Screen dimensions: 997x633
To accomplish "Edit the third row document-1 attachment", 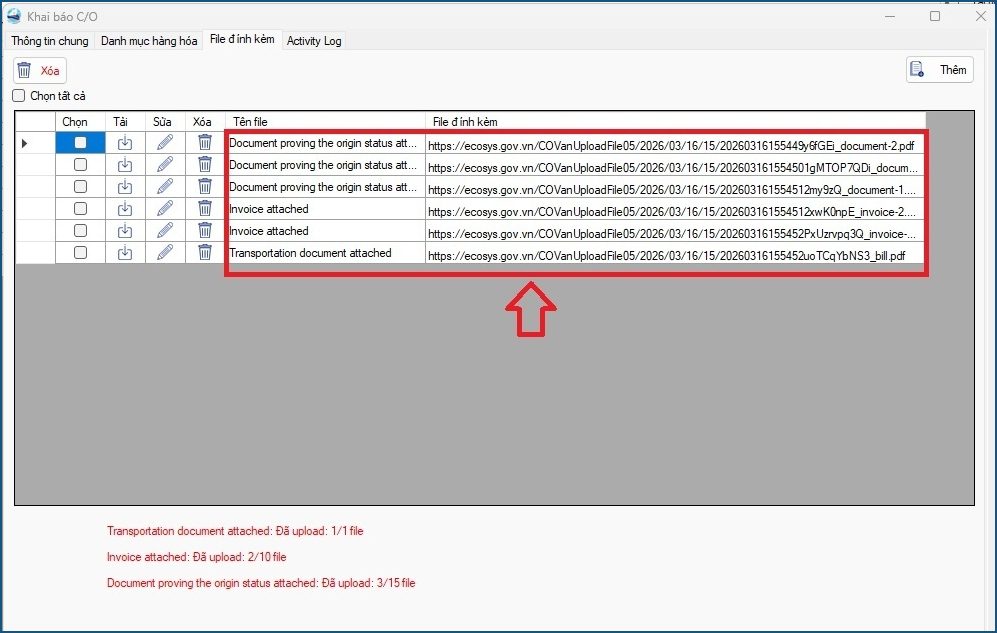I will [165, 187].
